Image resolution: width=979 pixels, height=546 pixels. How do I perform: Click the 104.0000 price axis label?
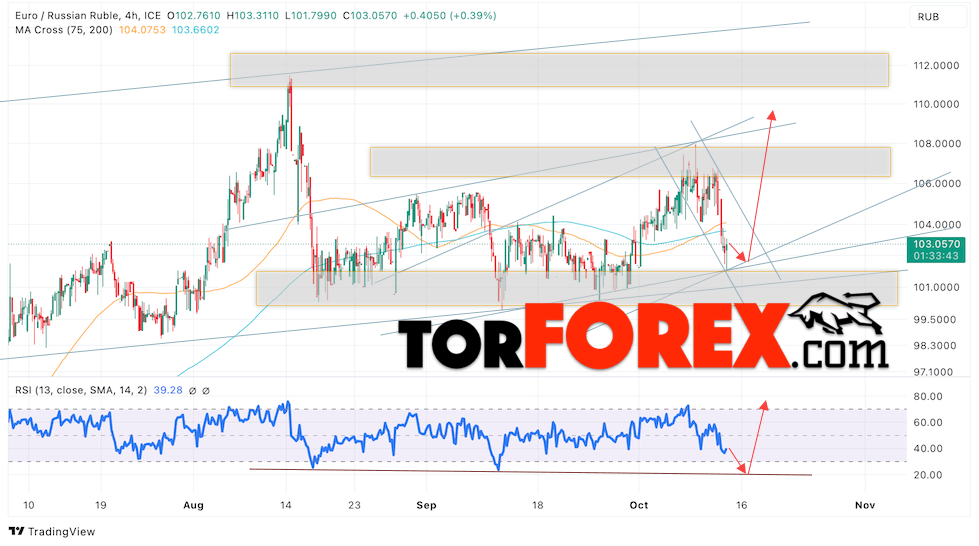tap(936, 225)
